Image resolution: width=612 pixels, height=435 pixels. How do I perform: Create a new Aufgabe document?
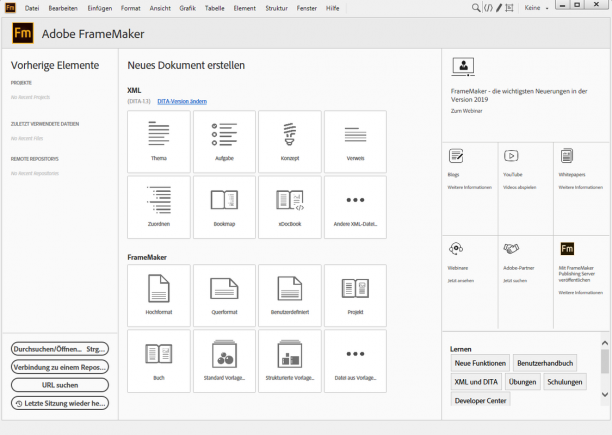coord(224,141)
